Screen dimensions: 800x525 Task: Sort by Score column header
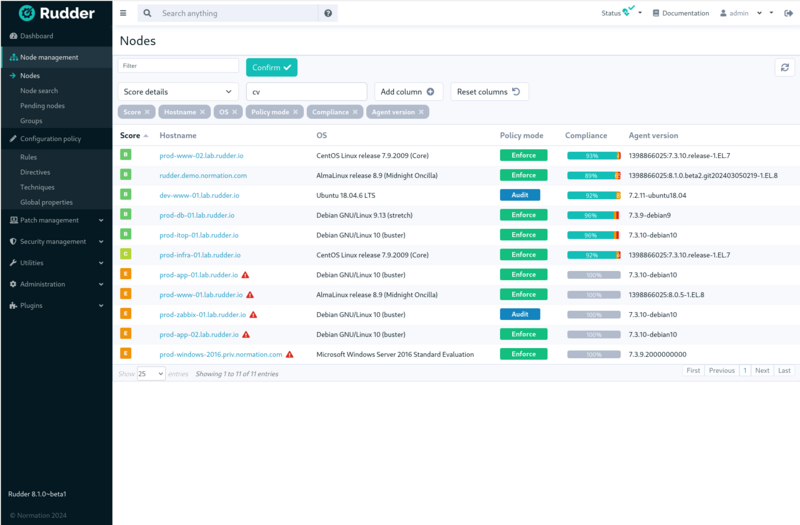coord(134,136)
